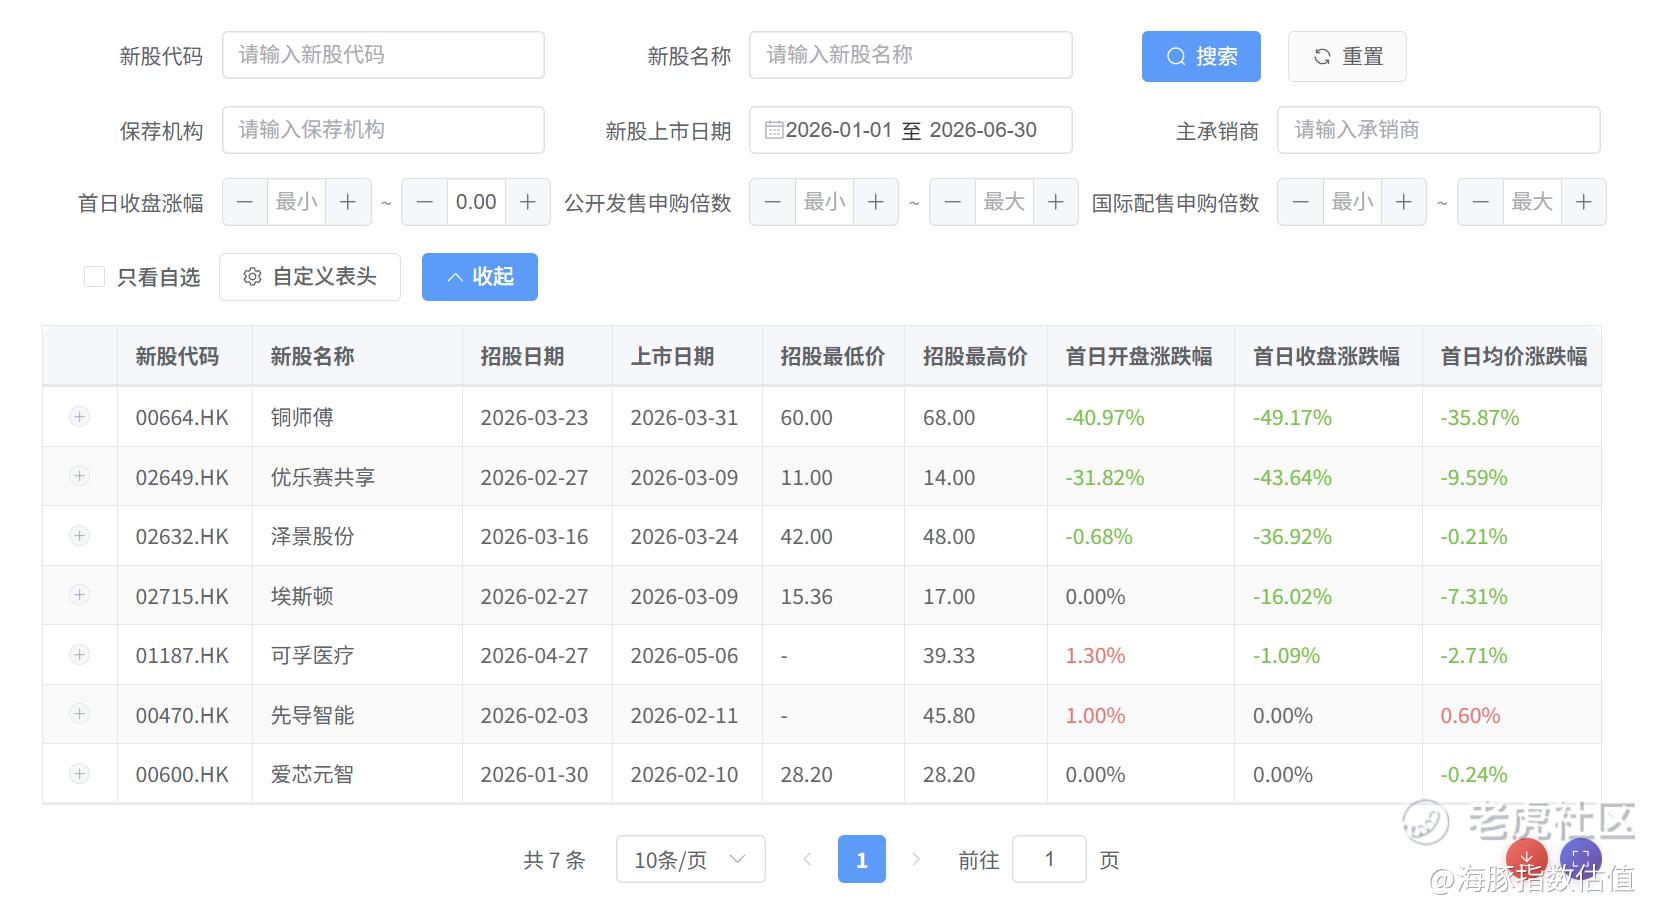Enable the 只看自选 checkbox
1668x918 pixels.
click(x=95, y=277)
